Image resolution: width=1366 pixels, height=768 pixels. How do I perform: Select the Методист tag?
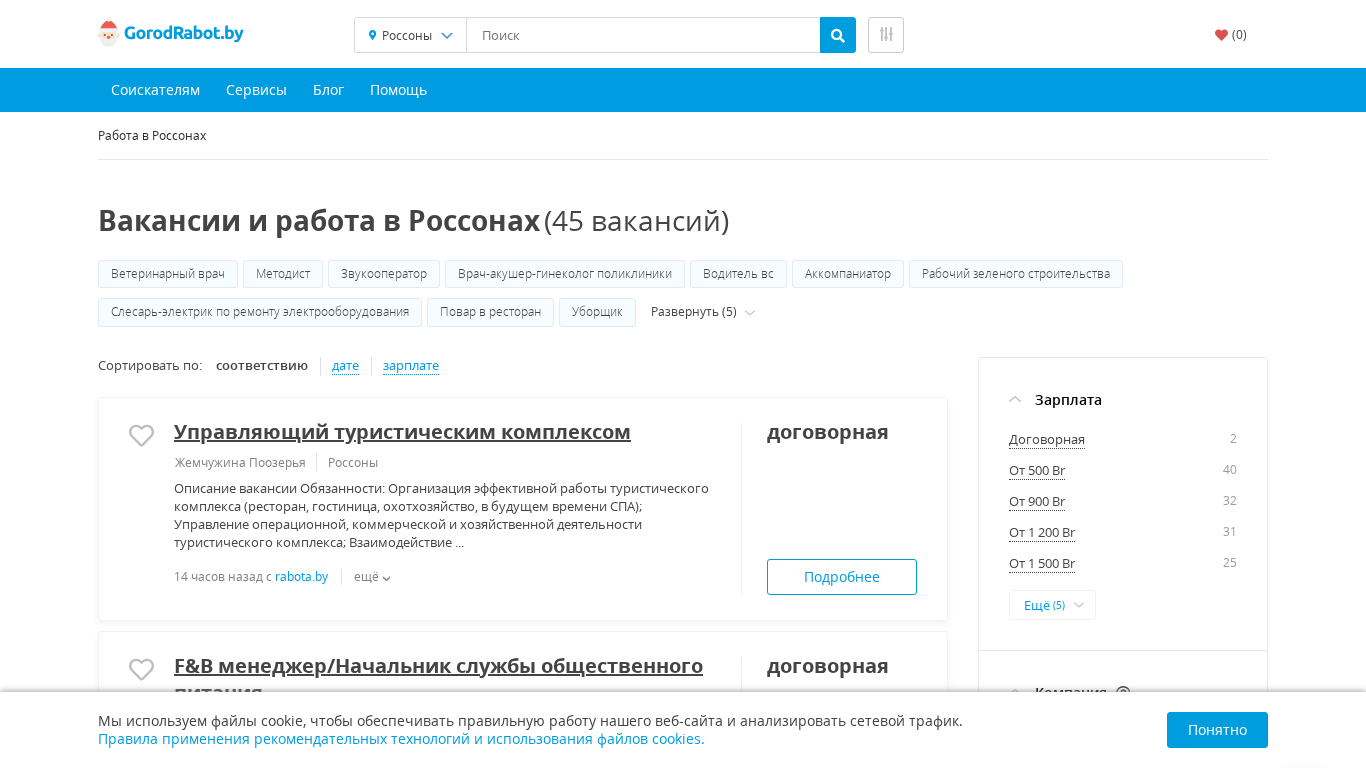(283, 274)
